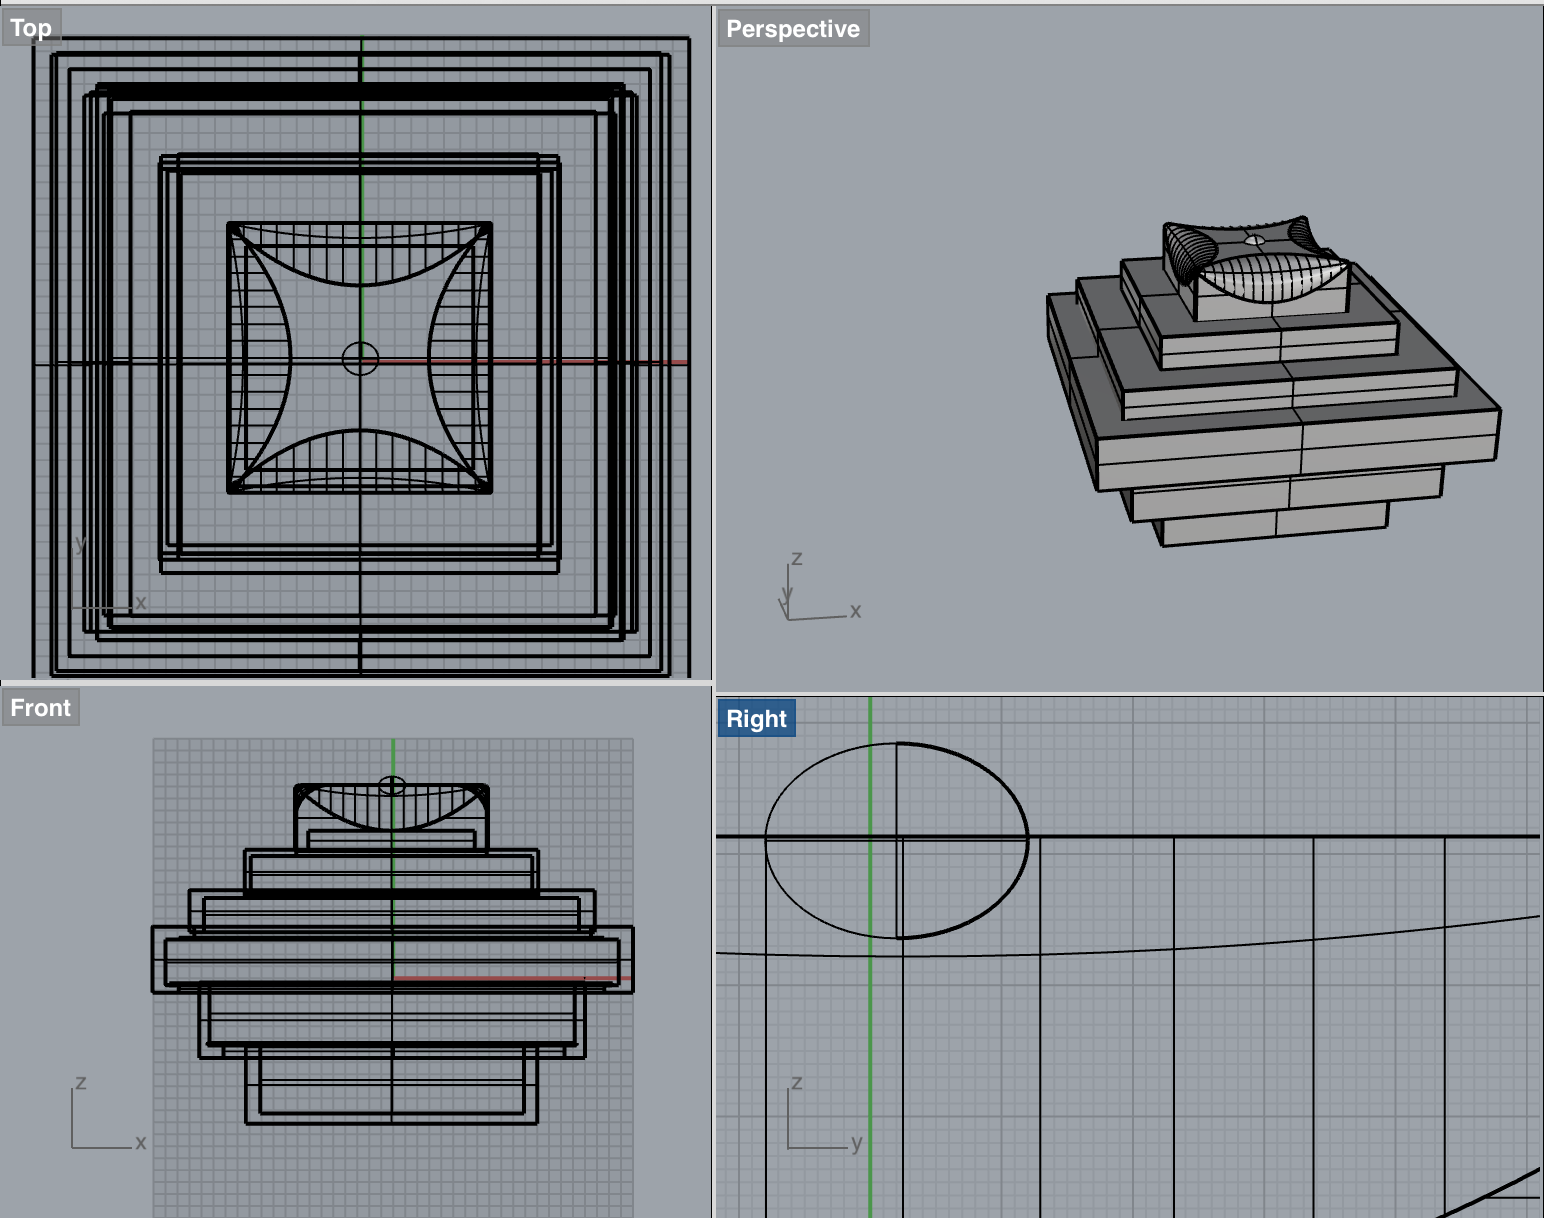Activate the Right viewport label
This screenshot has width=1544, height=1218.
(x=756, y=719)
